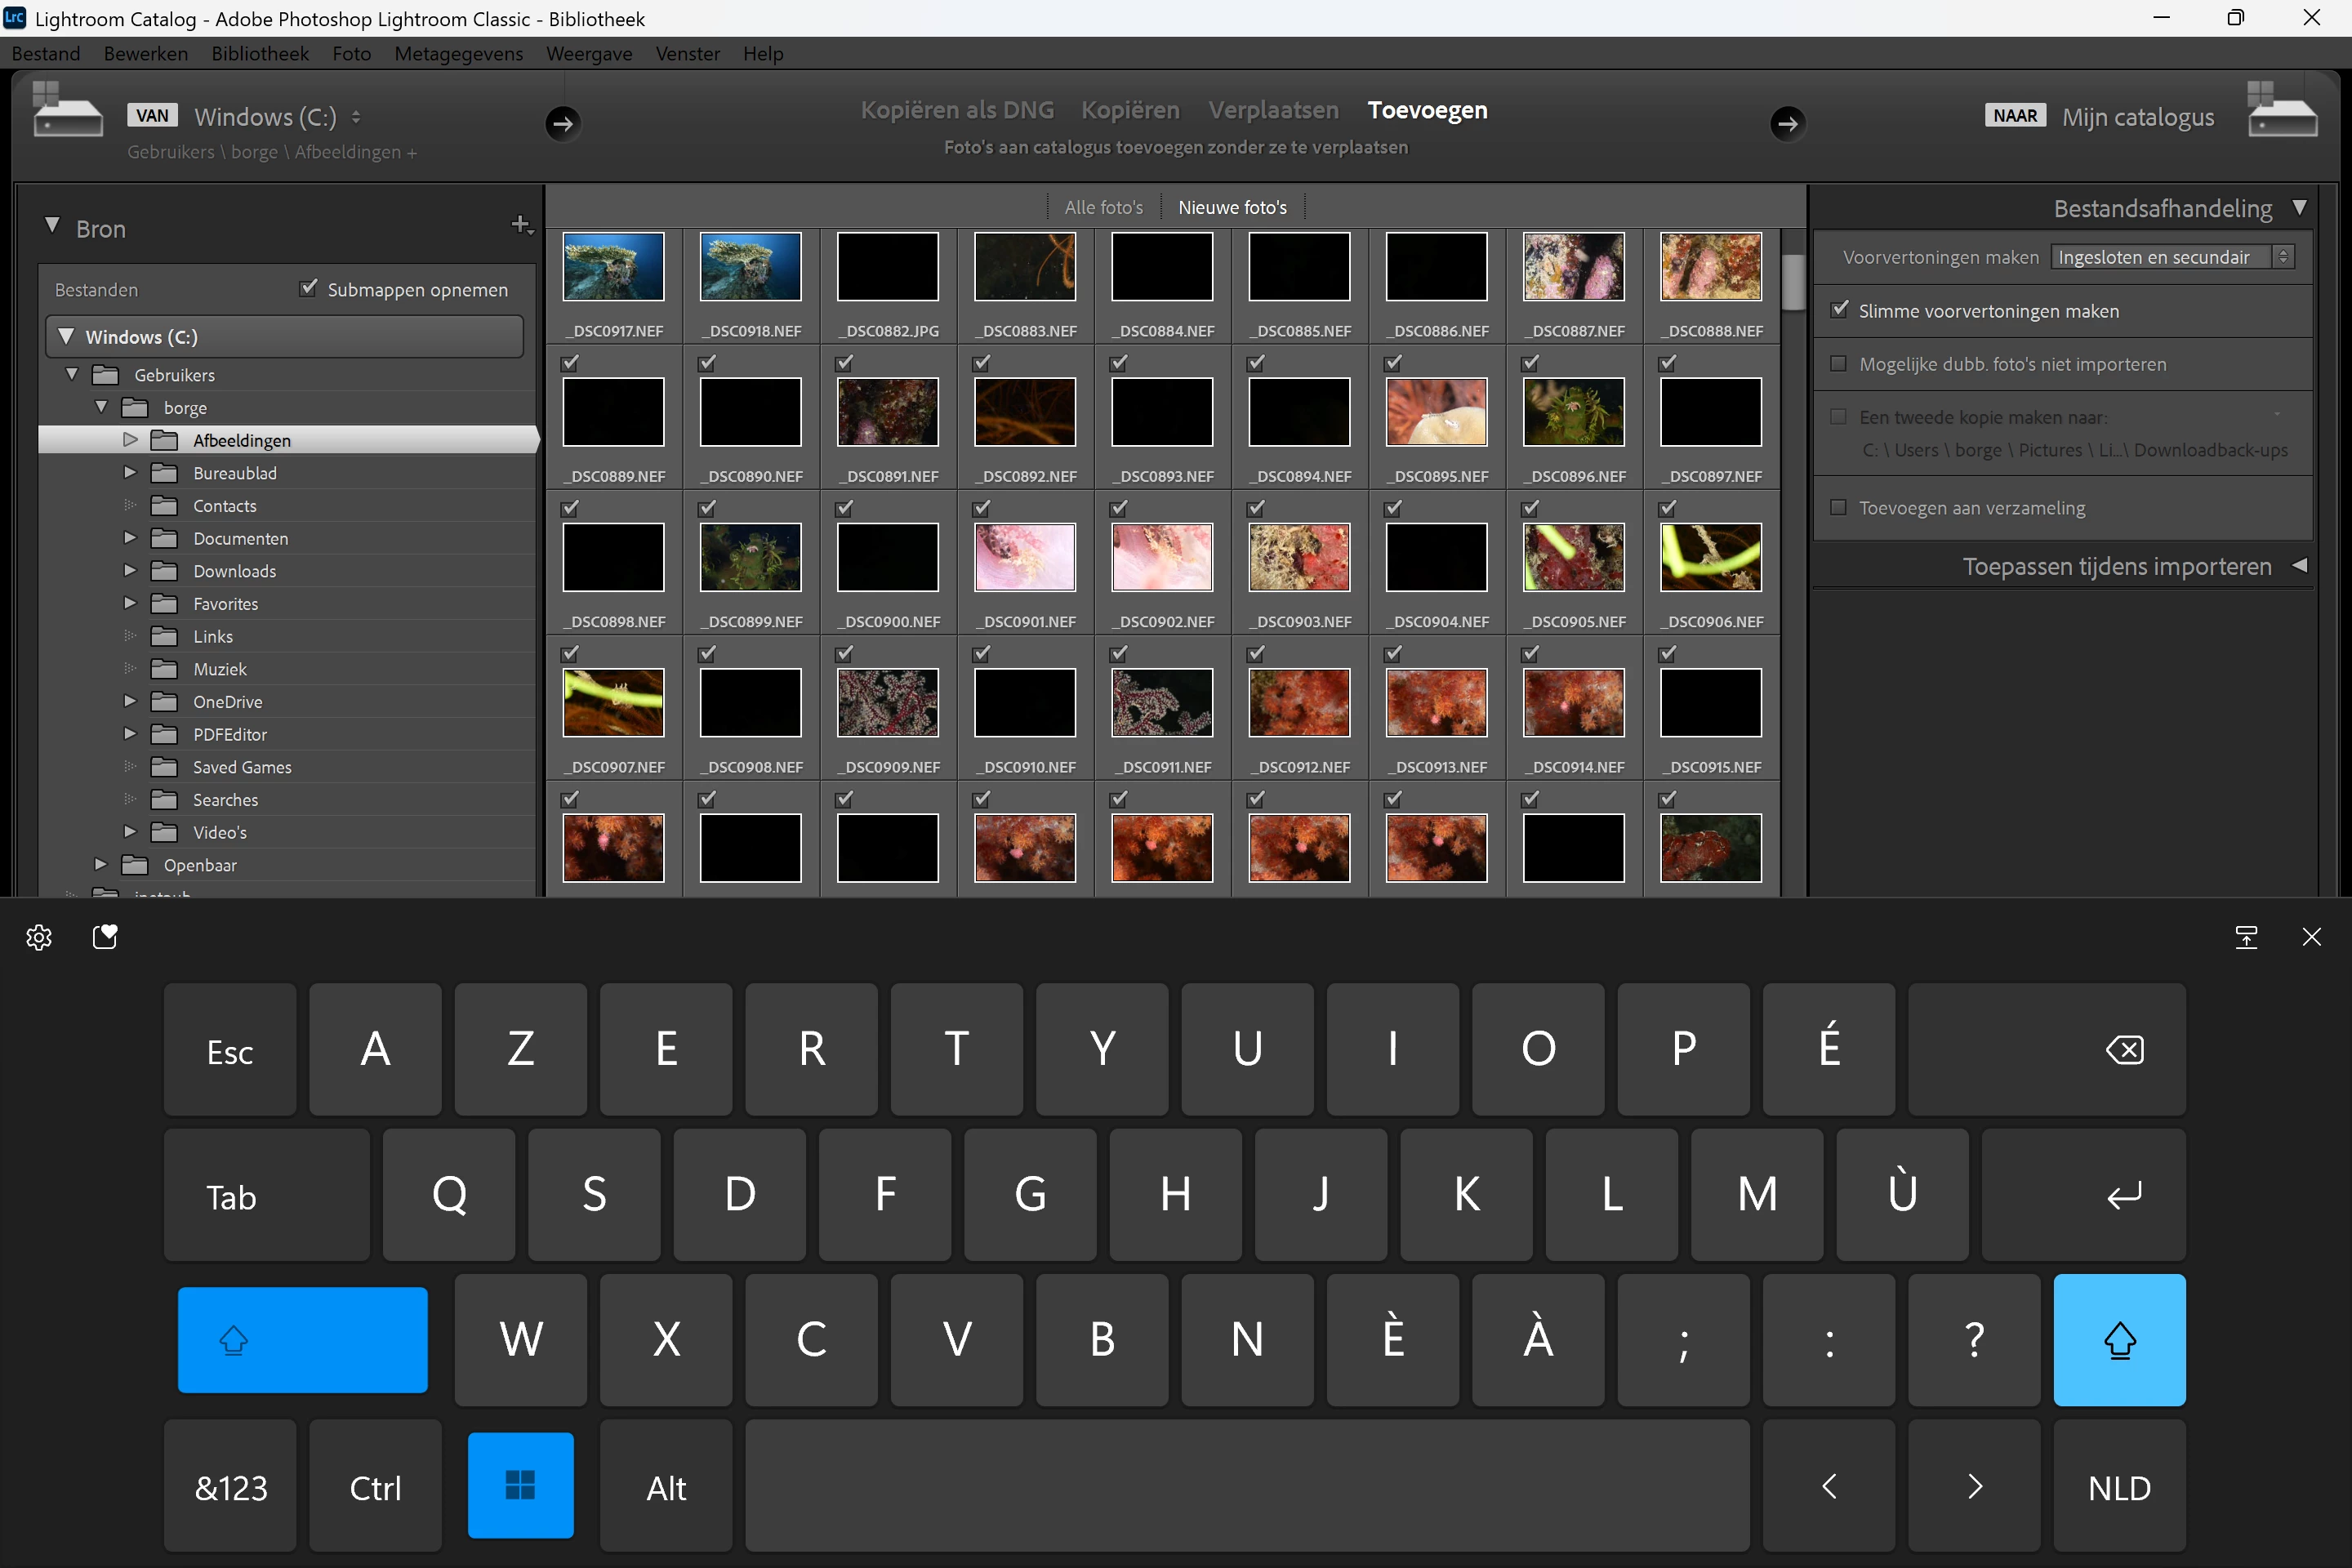Screen dimensions: 2352x1568
Task: Open the keyboard emoji clipboard icon
Action: tap(105, 937)
